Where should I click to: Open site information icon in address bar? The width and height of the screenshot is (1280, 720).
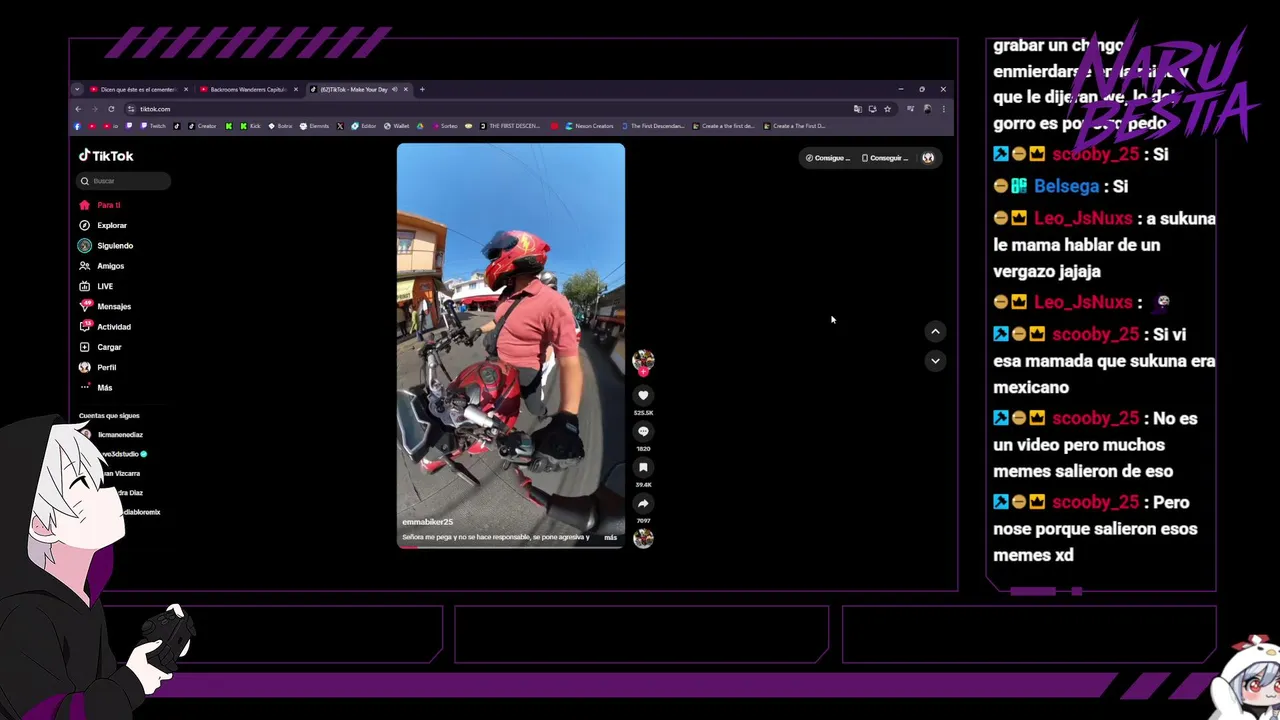(131, 109)
